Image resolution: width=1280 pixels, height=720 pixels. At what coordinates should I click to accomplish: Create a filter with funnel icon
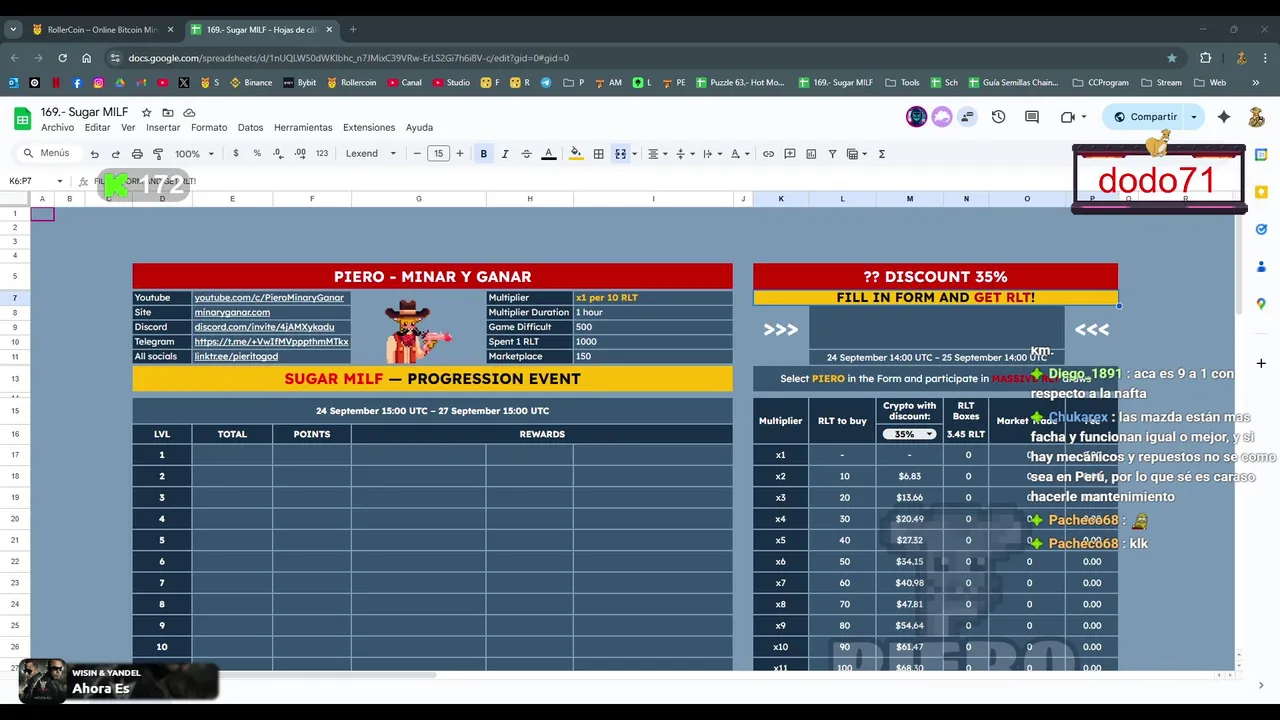point(832,154)
